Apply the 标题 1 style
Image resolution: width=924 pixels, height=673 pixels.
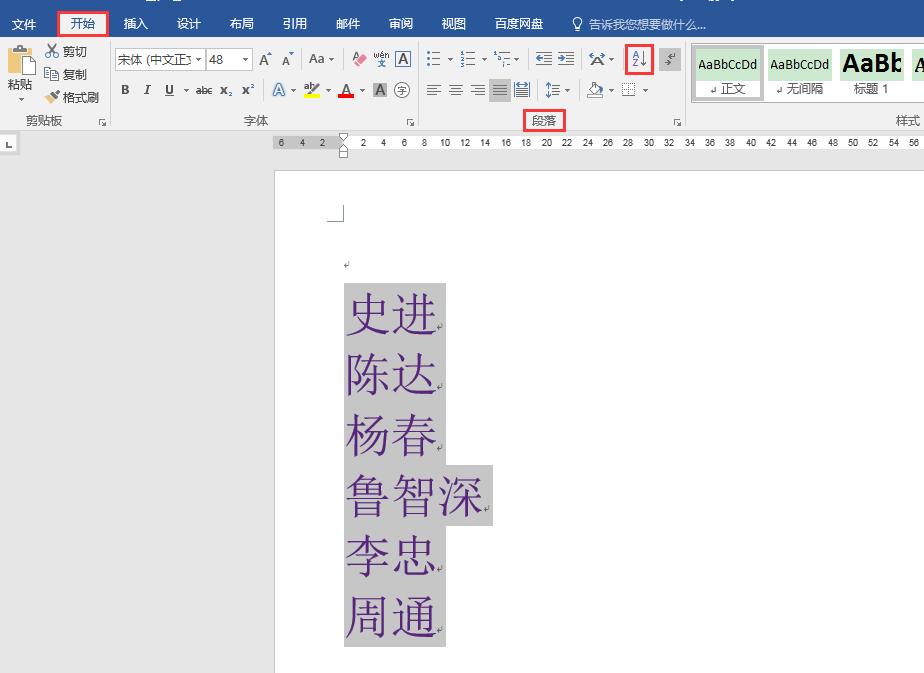(x=871, y=72)
